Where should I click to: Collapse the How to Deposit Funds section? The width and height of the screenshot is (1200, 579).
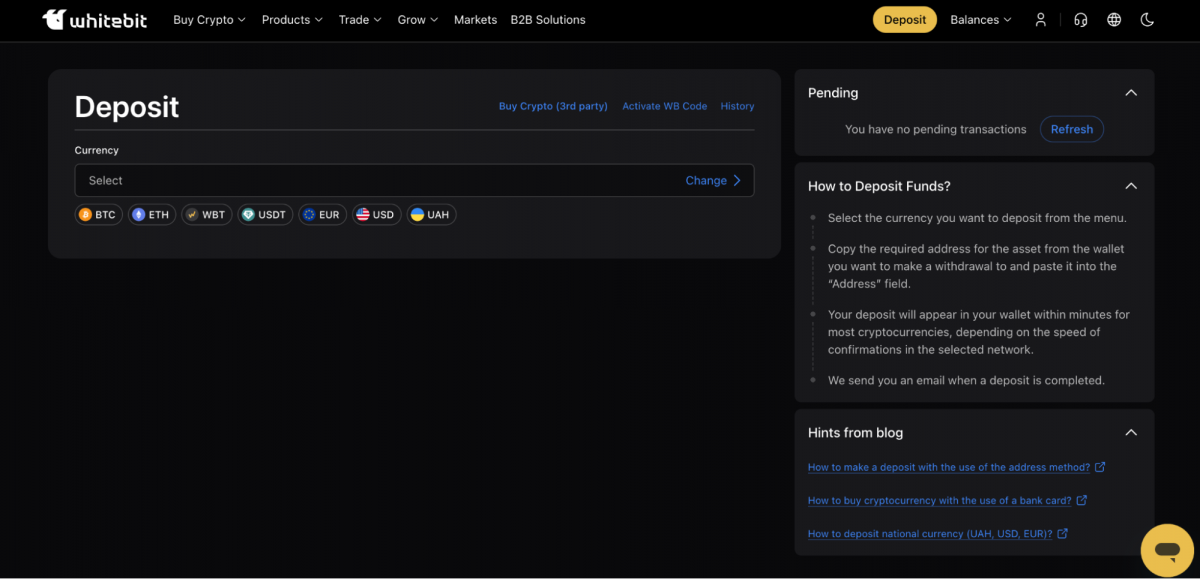click(1131, 186)
